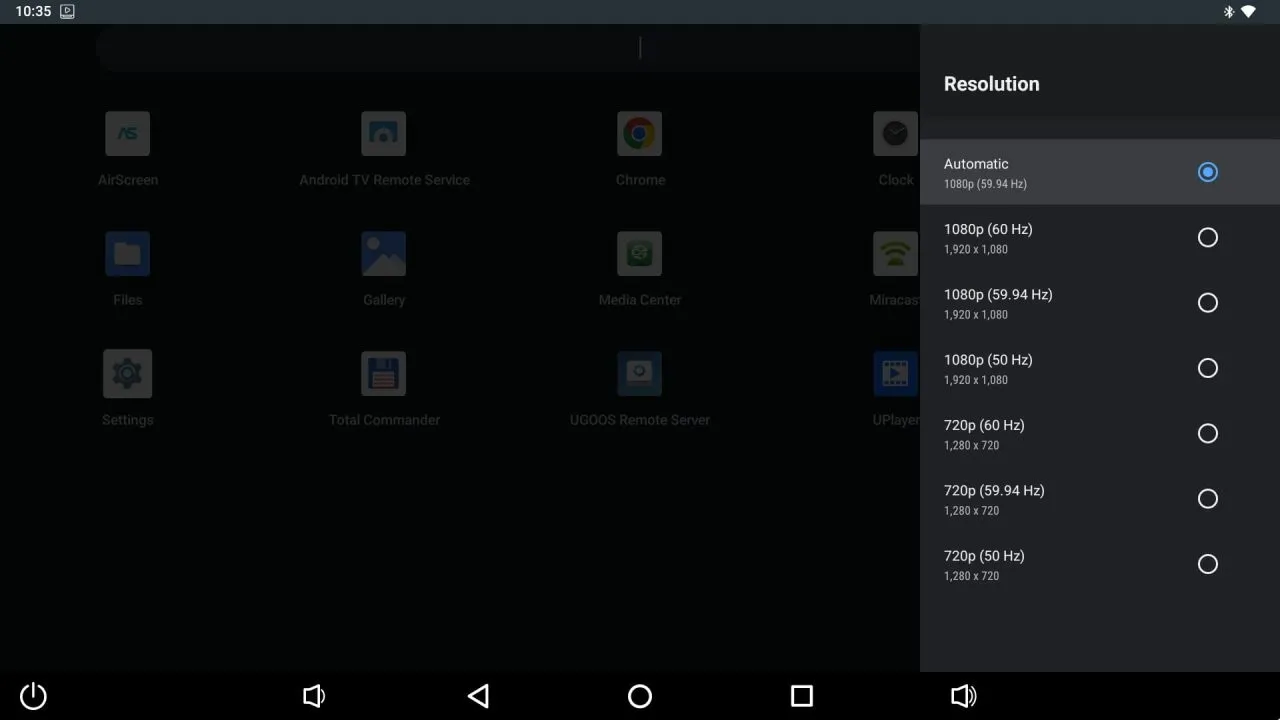1280x720 pixels.
Task: Select 1080p (50 Hz) resolution
Action: (x=1100, y=368)
